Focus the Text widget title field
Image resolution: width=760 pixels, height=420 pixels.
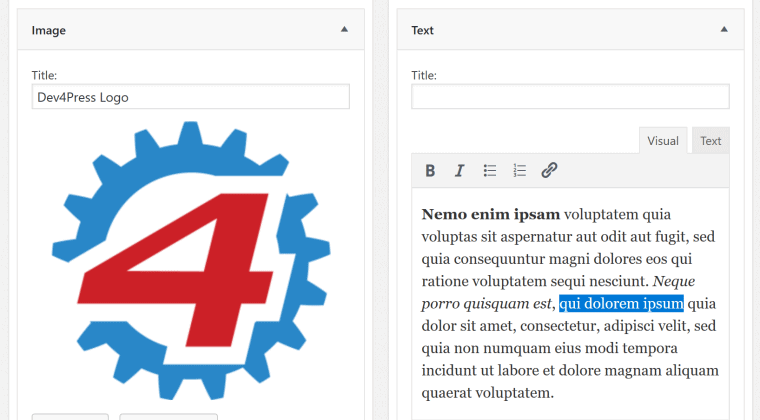pyautogui.click(x=570, y=97)
